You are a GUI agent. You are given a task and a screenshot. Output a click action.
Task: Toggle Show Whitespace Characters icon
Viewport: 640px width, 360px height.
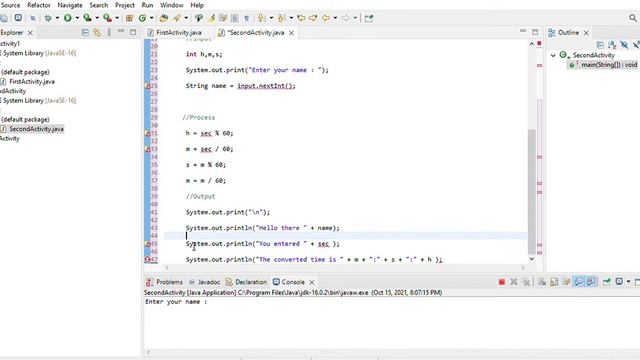point(247,18)
